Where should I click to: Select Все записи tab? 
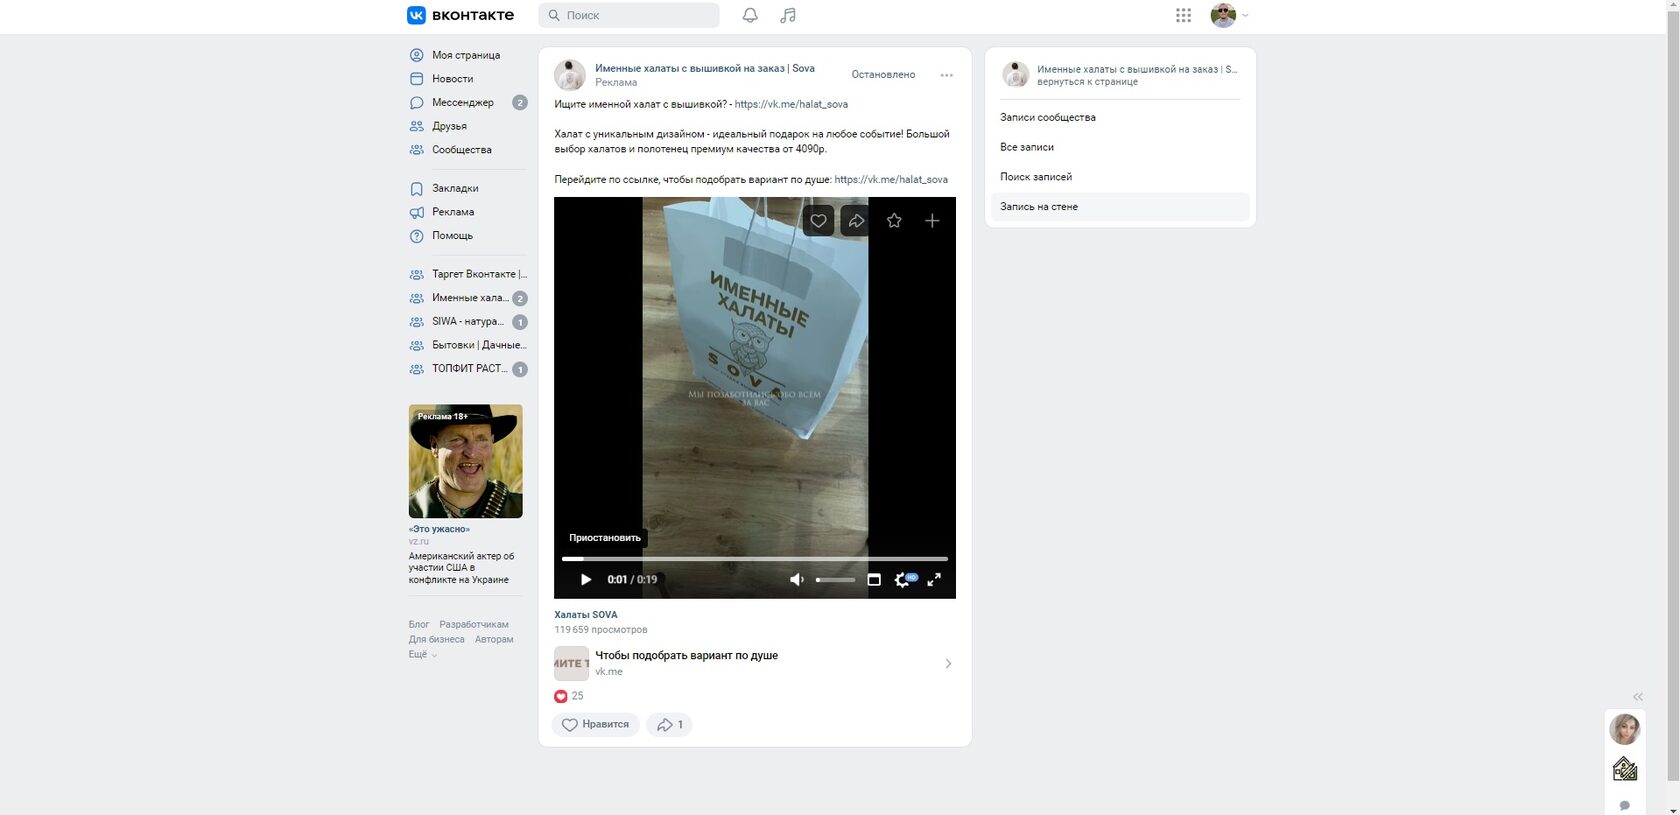pos(1120,147)
